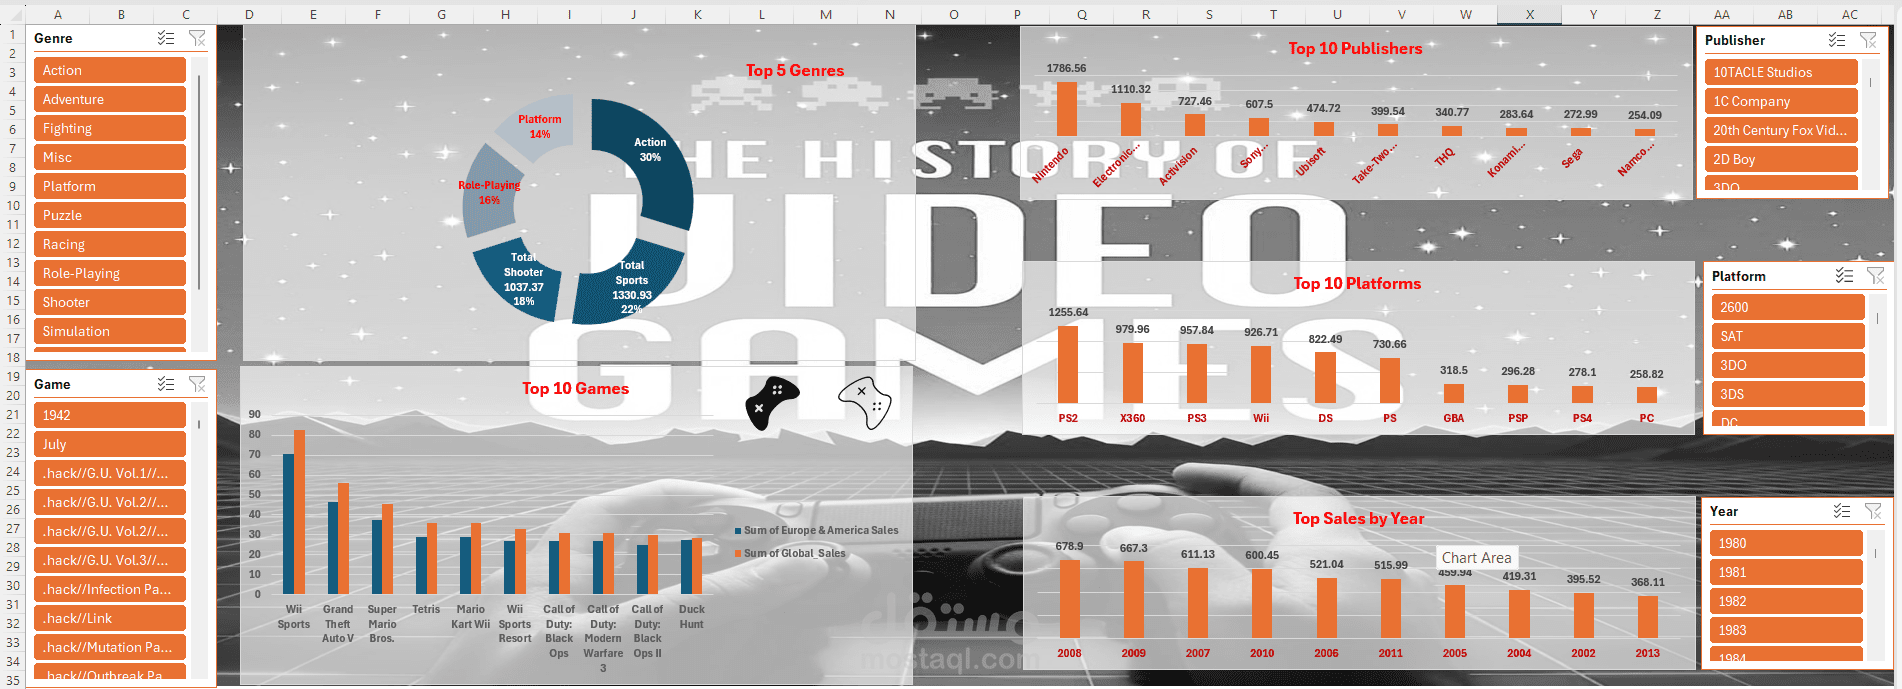Select column X header
1902x689 pixels.
click(x=1530, y=14)
